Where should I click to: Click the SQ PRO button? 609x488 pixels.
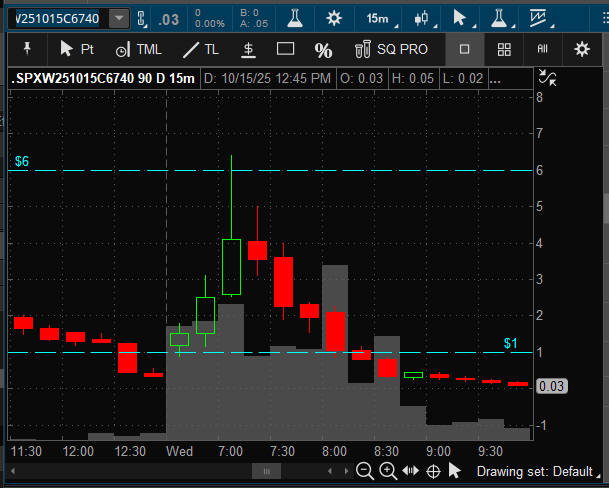(392, 49)
